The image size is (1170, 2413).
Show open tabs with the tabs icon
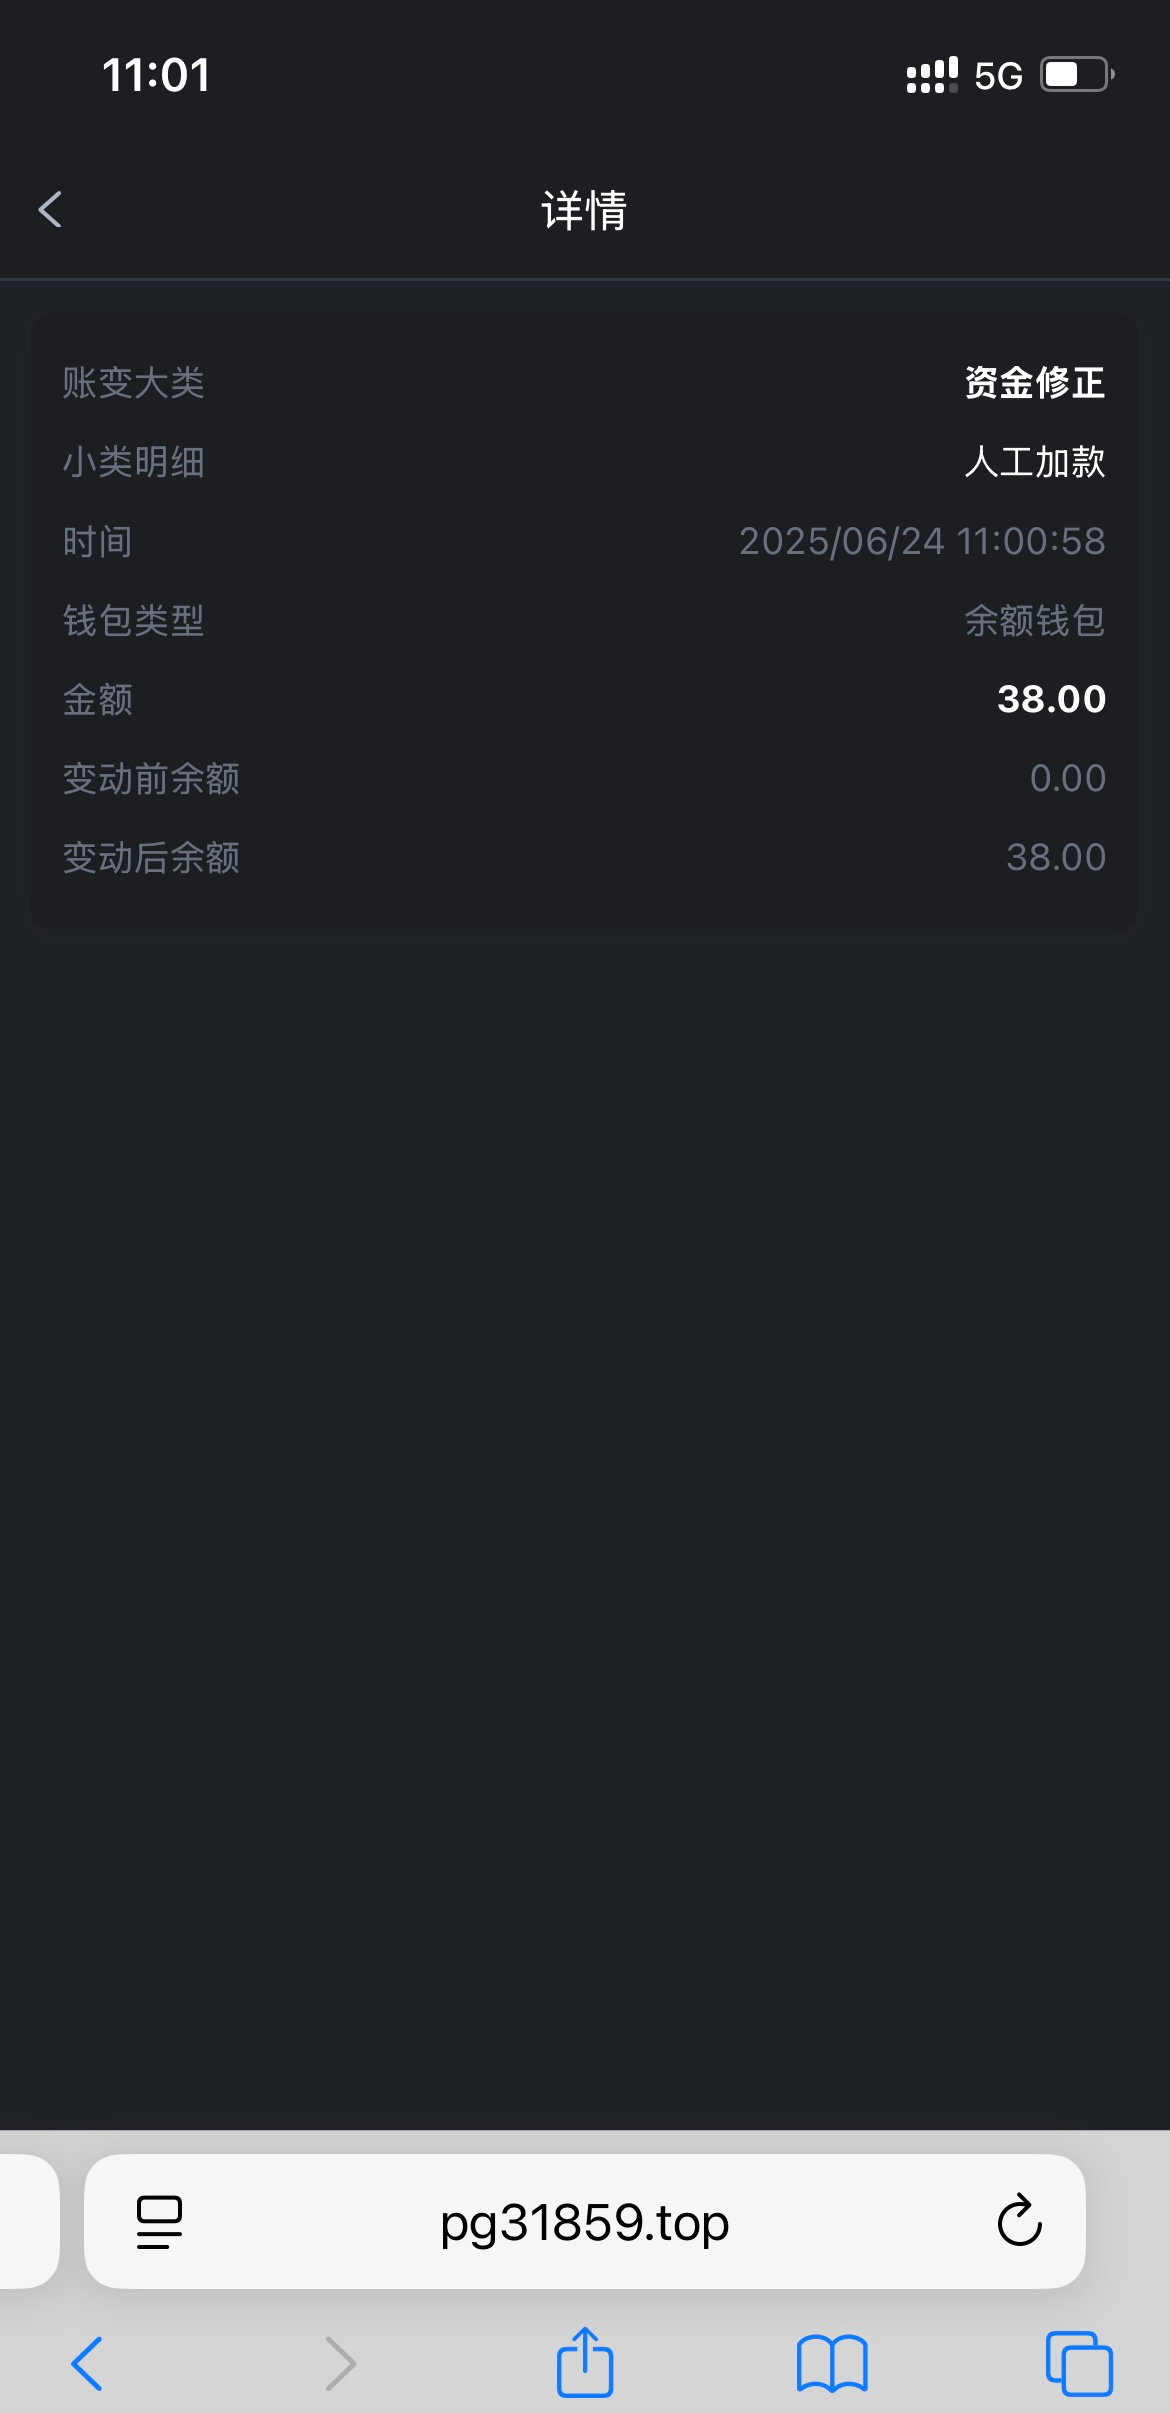[1078, 2364]
